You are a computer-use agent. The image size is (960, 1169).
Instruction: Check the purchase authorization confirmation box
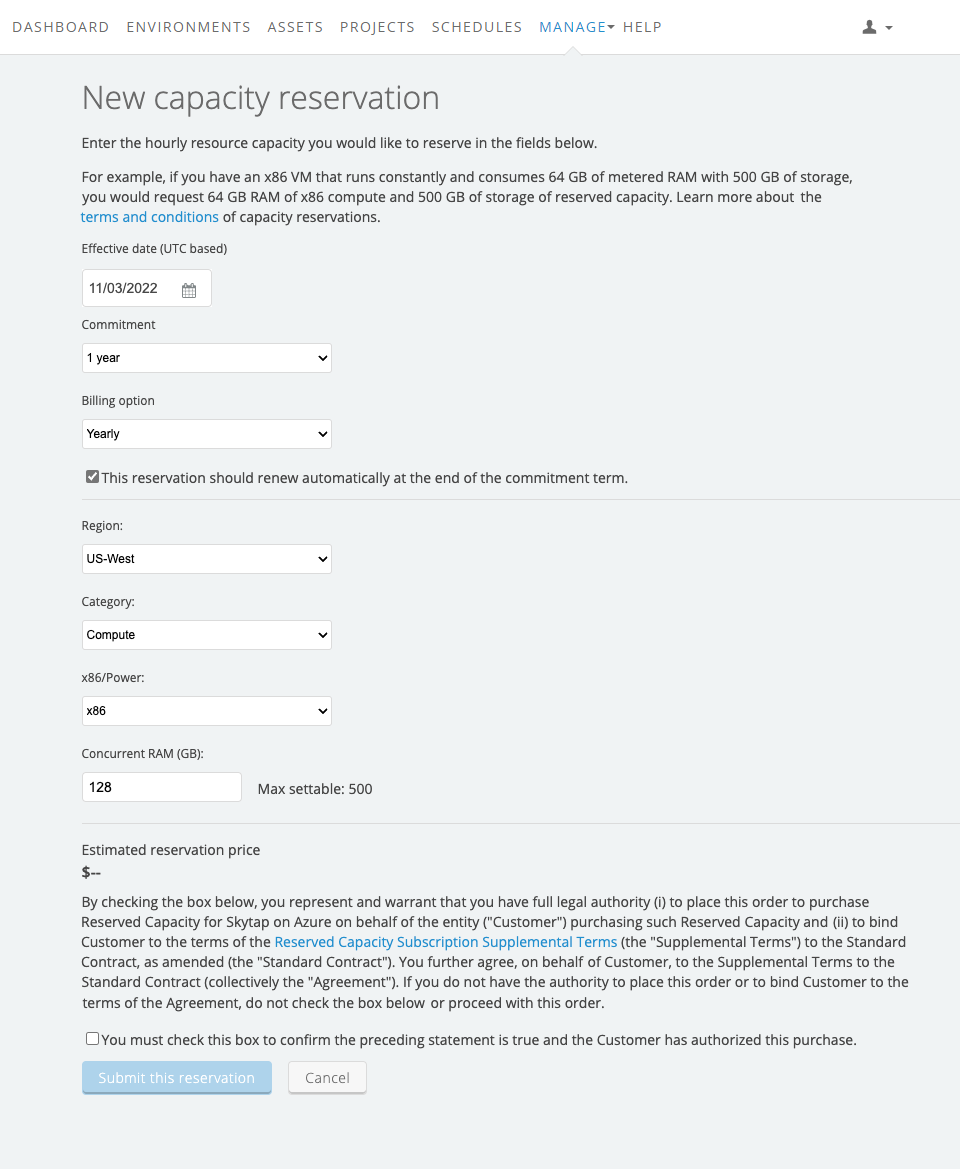pos(92,1038)
